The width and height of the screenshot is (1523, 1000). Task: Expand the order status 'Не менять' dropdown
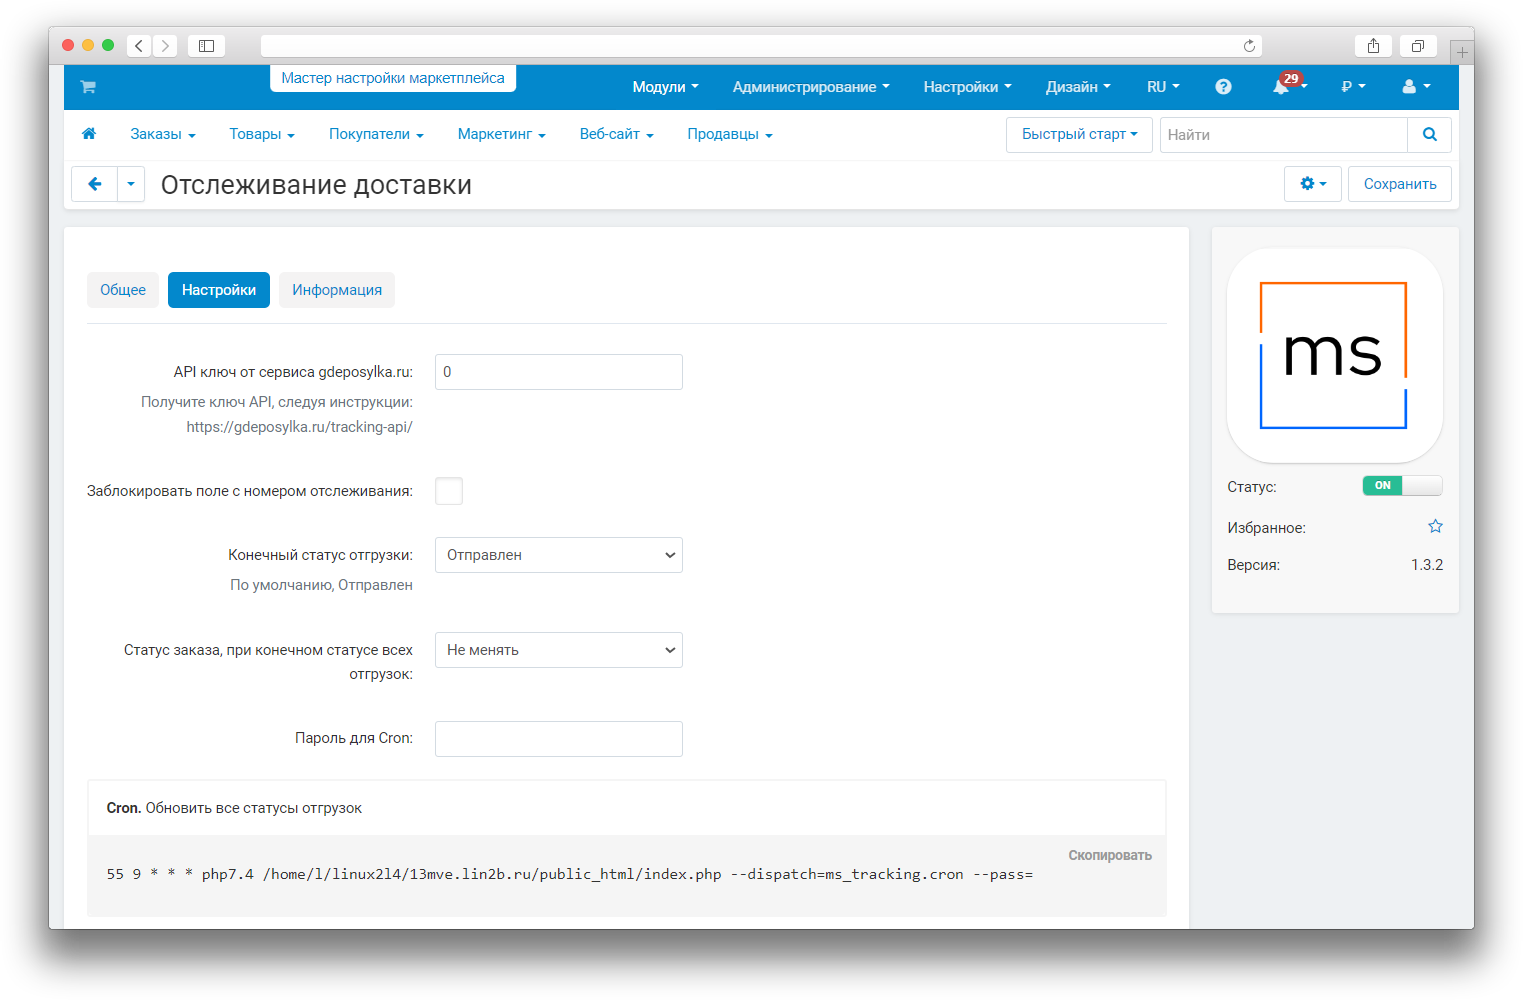tap(558, 650)
